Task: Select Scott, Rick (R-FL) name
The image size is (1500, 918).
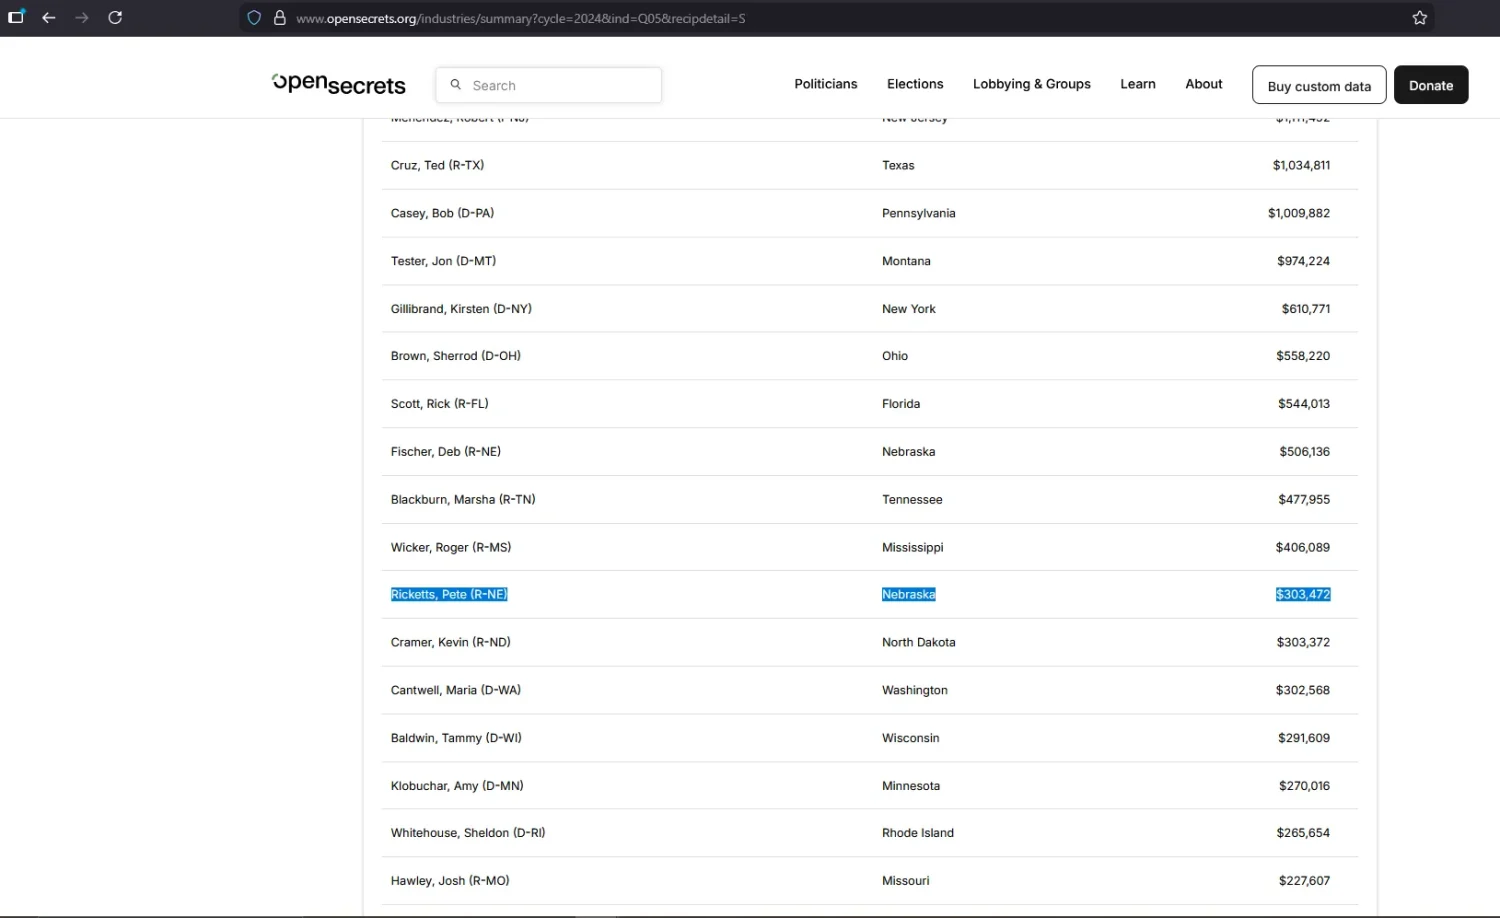Action: pos(440,405)
